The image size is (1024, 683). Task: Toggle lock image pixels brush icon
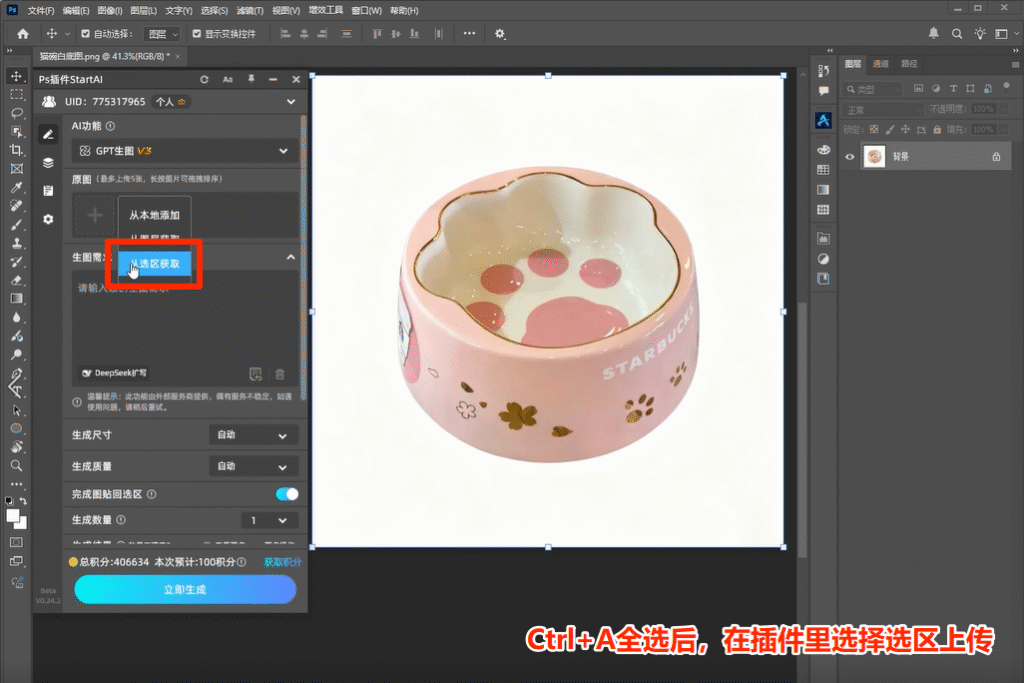[x=889, y=129]
